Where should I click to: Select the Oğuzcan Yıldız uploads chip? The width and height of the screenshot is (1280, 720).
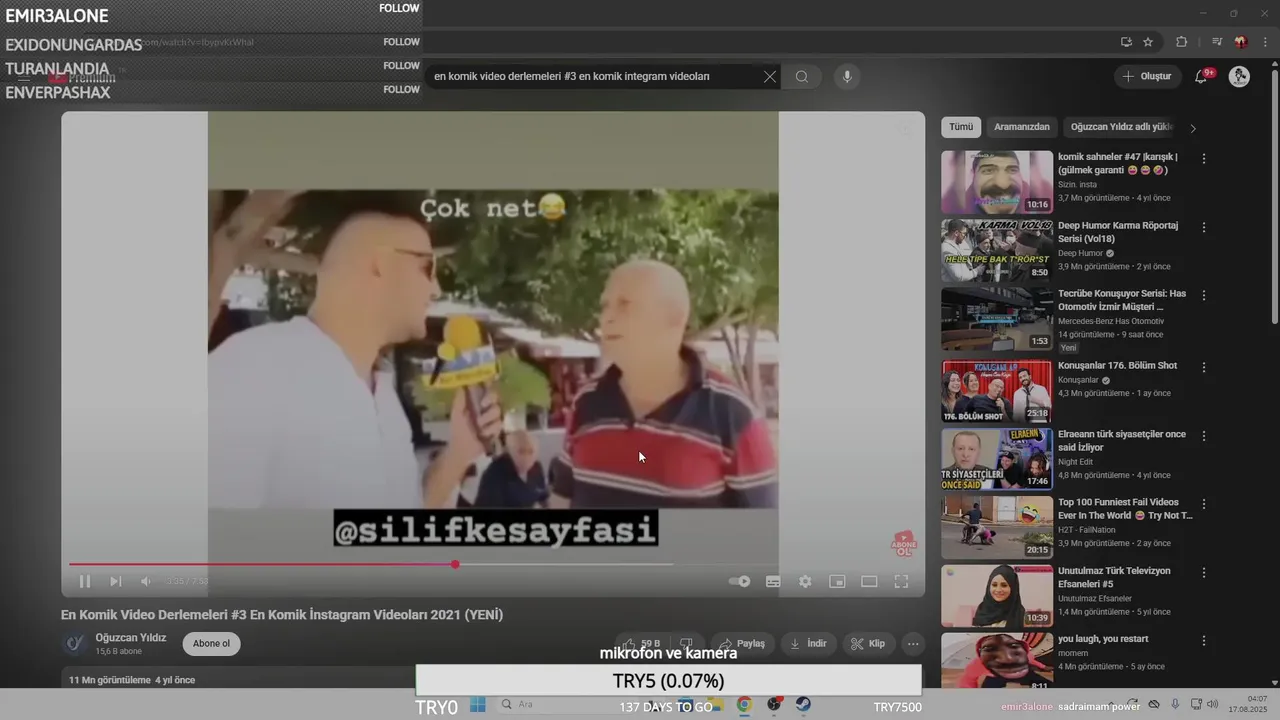(x=1121, y=127)
